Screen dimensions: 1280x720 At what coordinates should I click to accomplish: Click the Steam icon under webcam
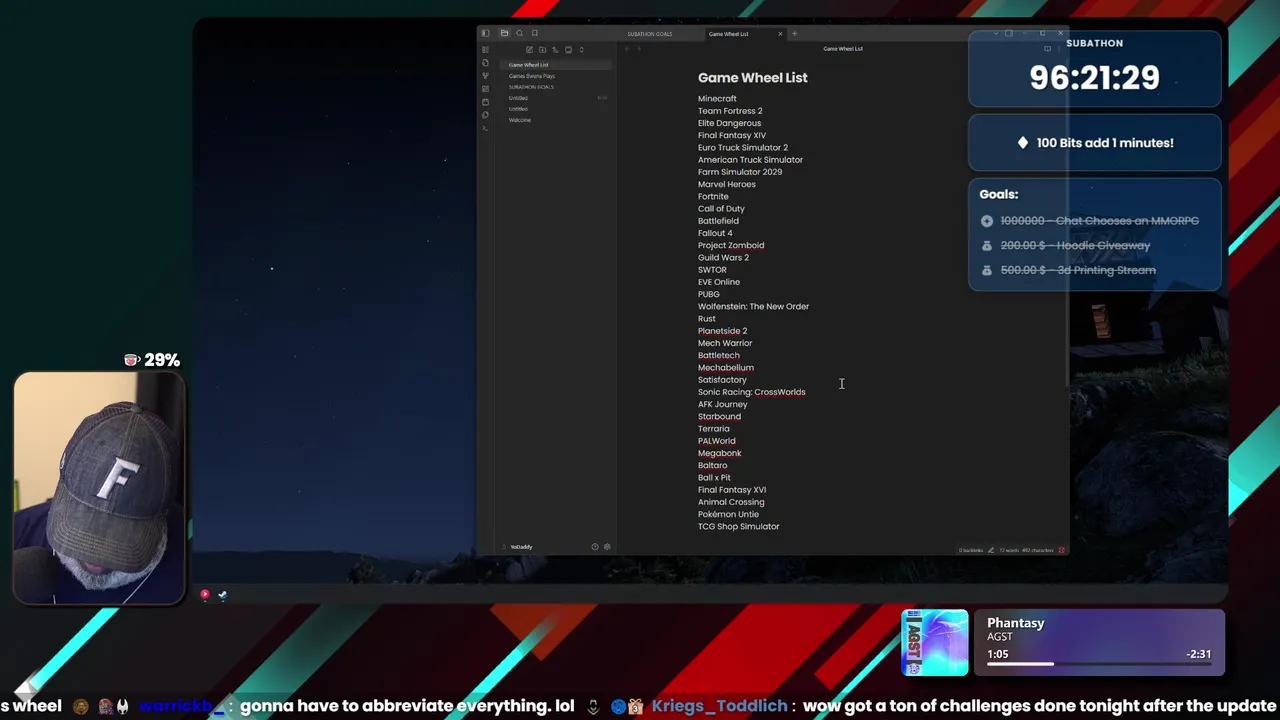222,595
